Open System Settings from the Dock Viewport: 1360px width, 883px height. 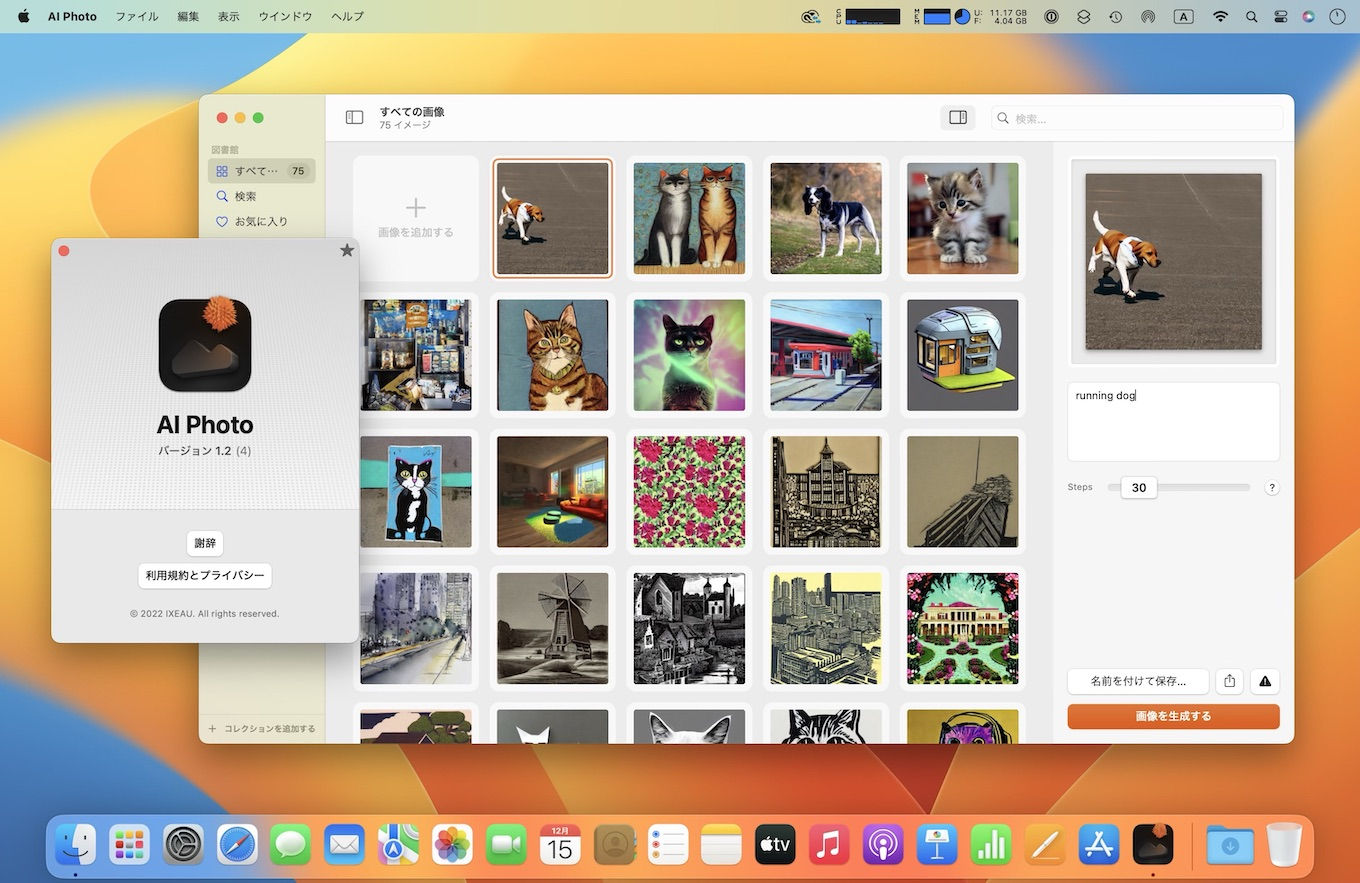click(x=183, y=845)
